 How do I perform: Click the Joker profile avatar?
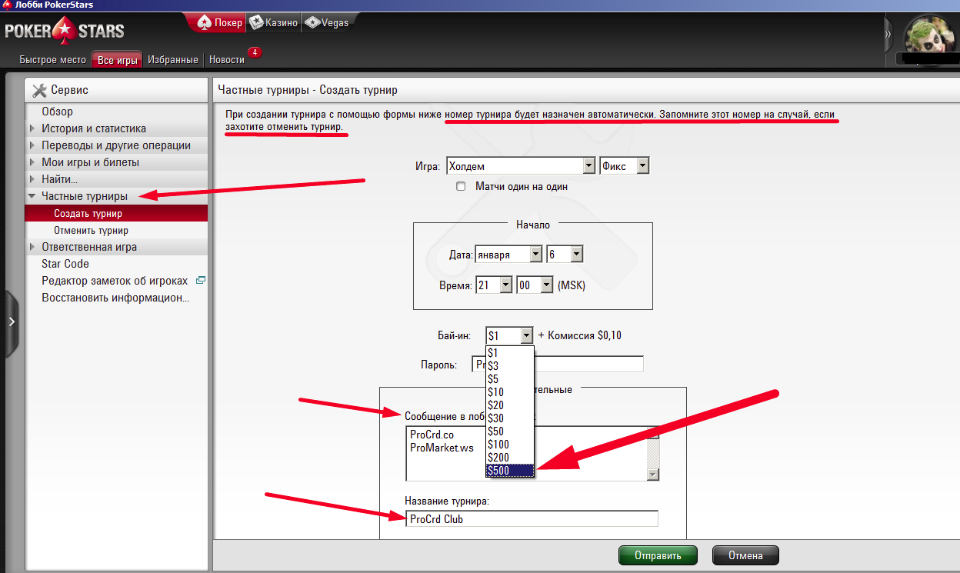(x=929, y=35)
